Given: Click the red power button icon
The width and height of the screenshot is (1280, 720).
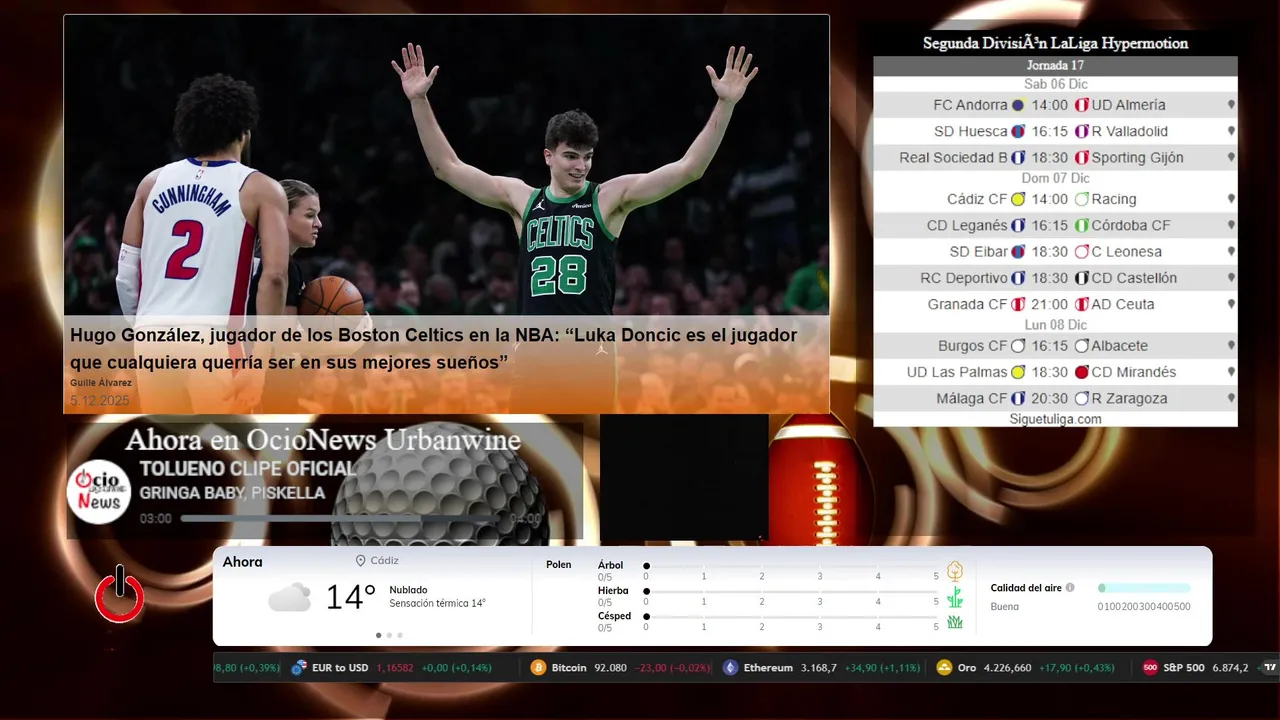Looking at the screenshot, I should 119,595.
